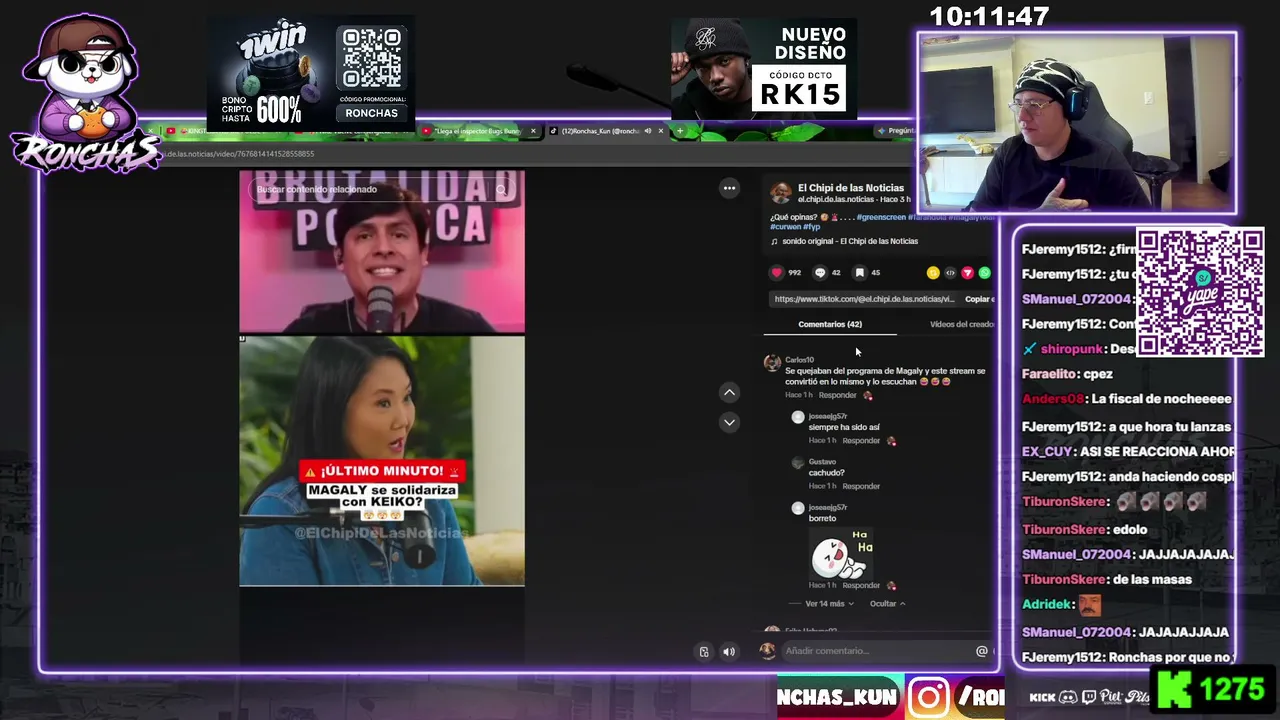Open the three-dot more options menu

729,188
